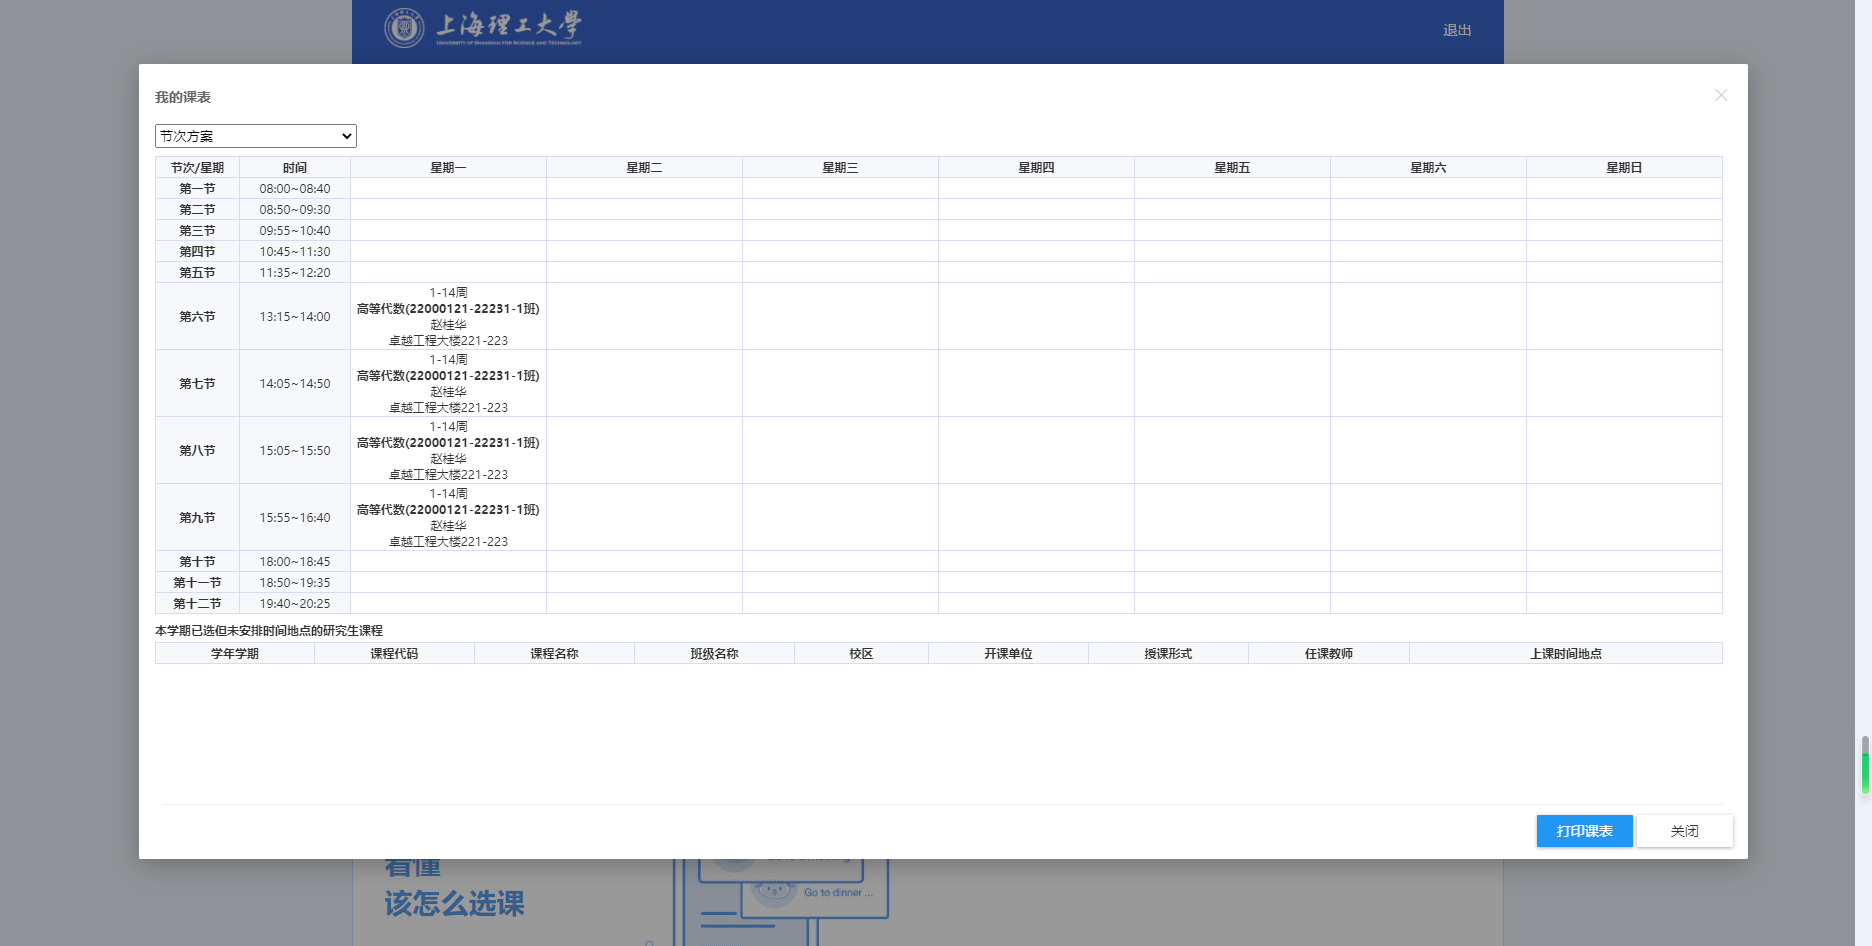The width and height of the screenshot is (1872, 946).
Task: Click the 任课教师 column header
Action: [x=1328, y=654]
